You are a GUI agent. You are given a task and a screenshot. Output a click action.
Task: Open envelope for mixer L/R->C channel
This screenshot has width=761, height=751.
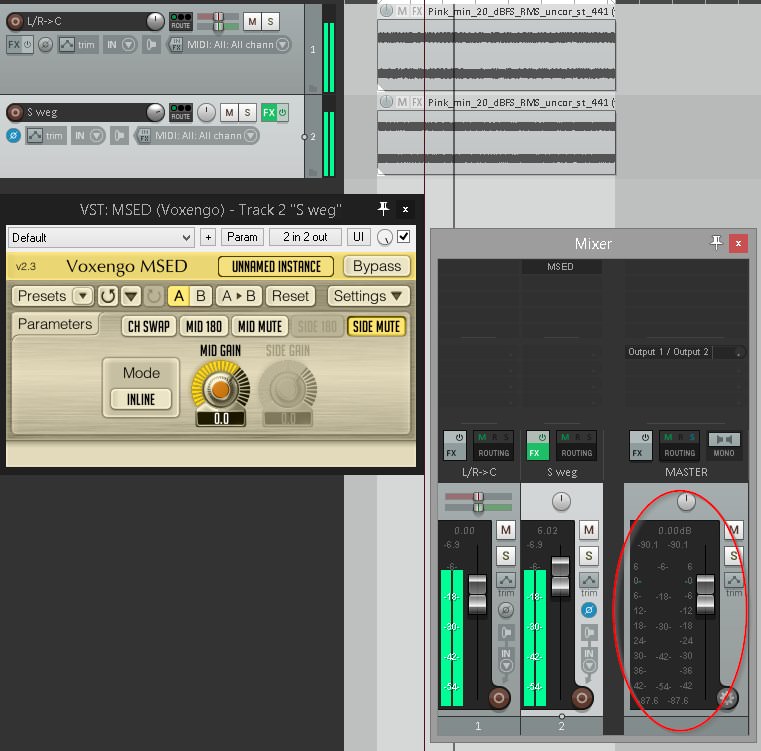point(506,580)
